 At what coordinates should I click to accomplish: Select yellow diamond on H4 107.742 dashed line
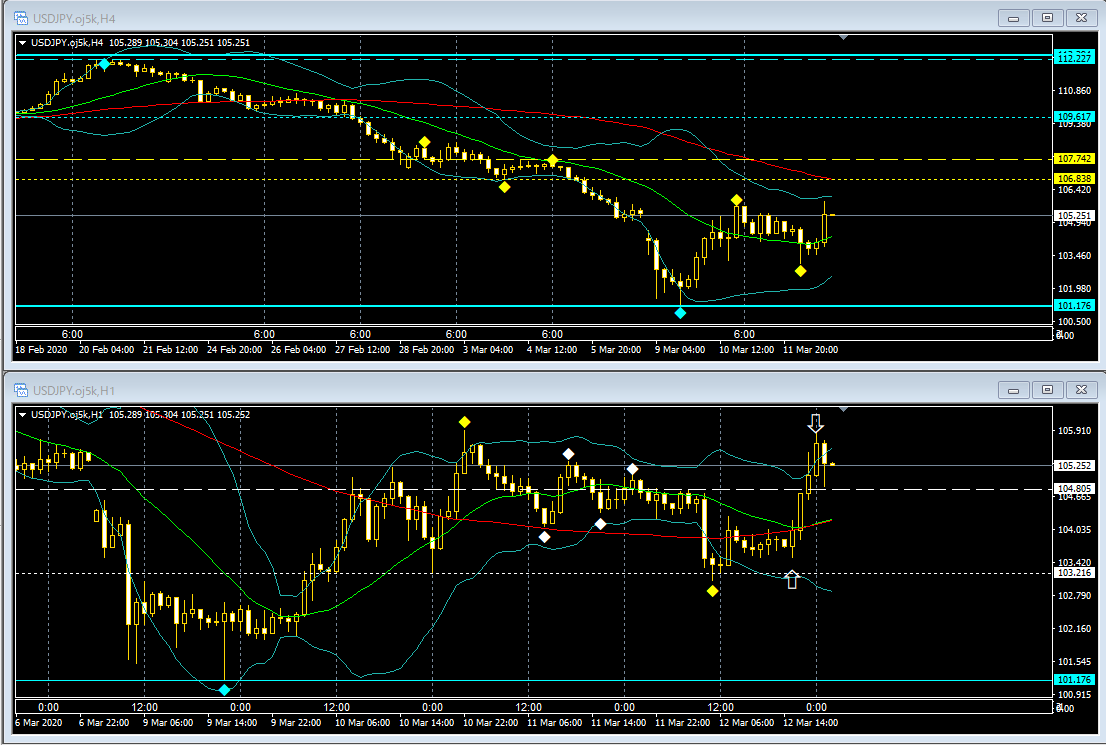(553, 160)
